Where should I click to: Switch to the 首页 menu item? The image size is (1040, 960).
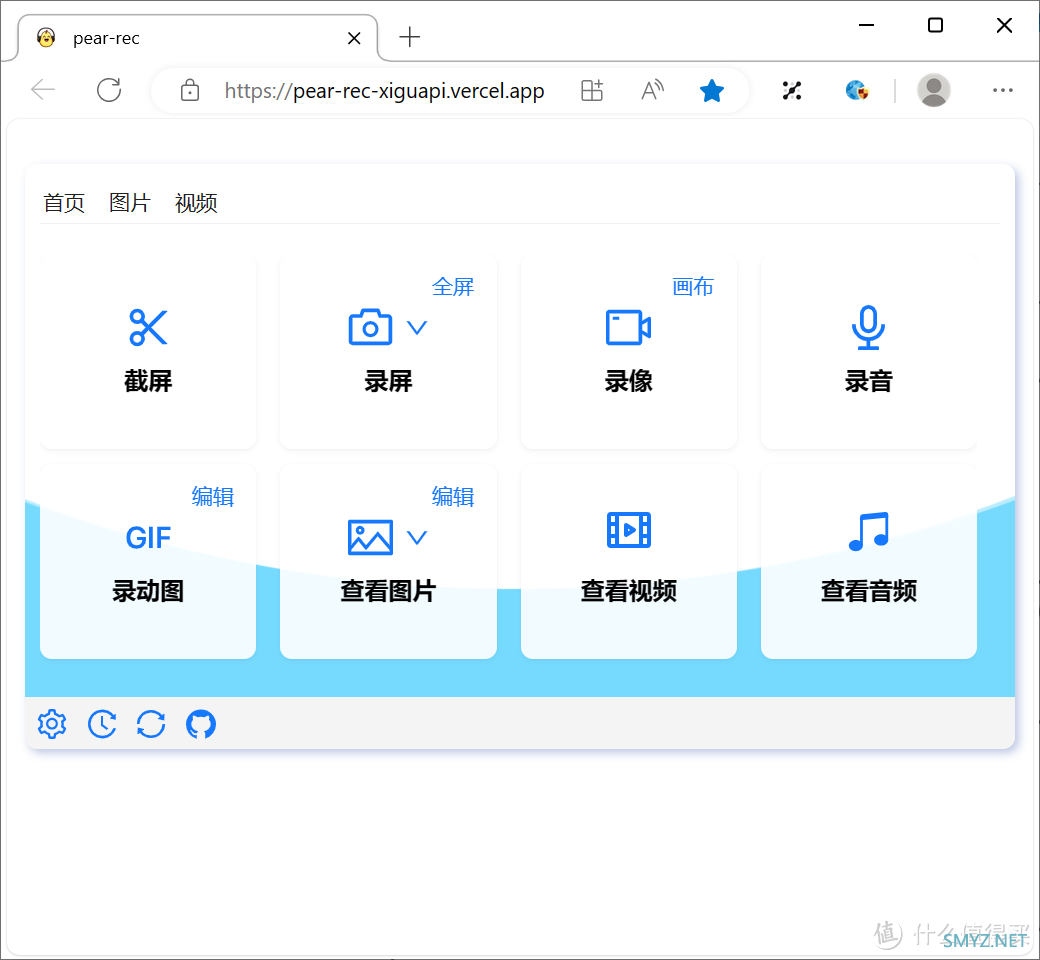click(64, 202)
